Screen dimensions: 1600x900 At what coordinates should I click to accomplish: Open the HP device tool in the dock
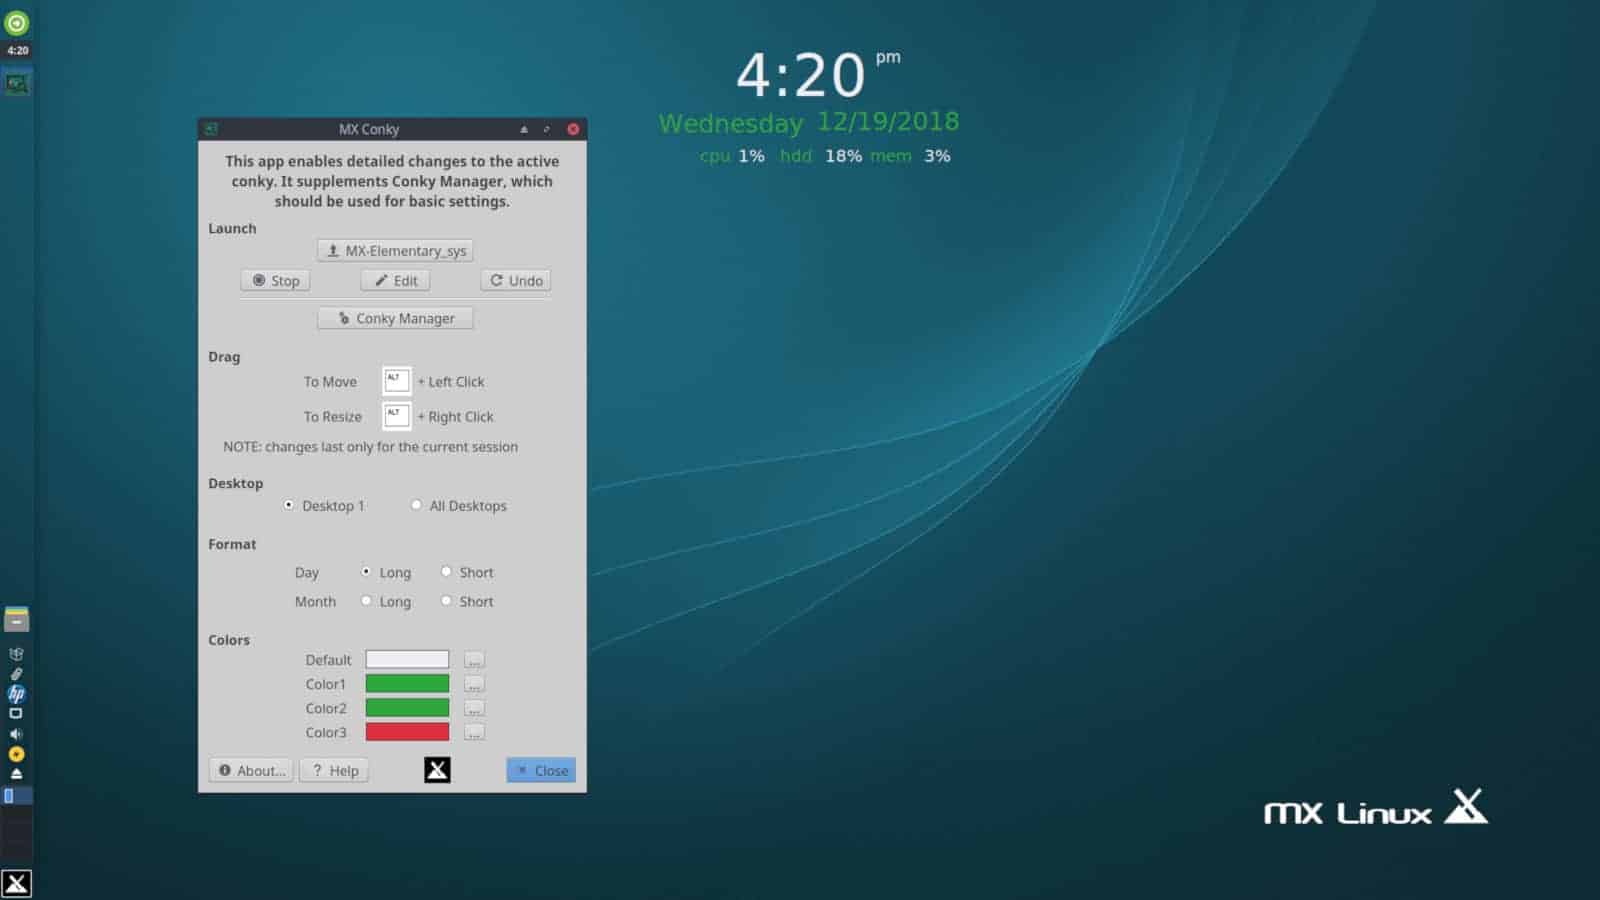[15, 692]
